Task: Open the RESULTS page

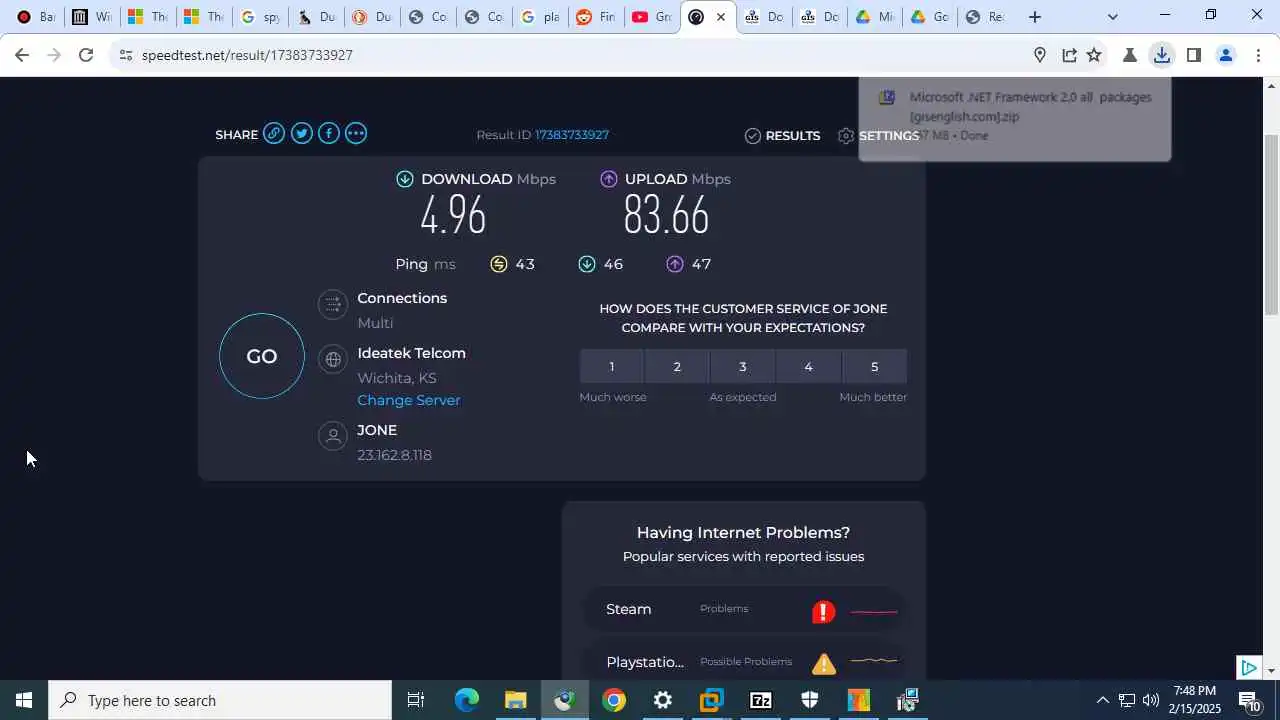Action: 782,136
